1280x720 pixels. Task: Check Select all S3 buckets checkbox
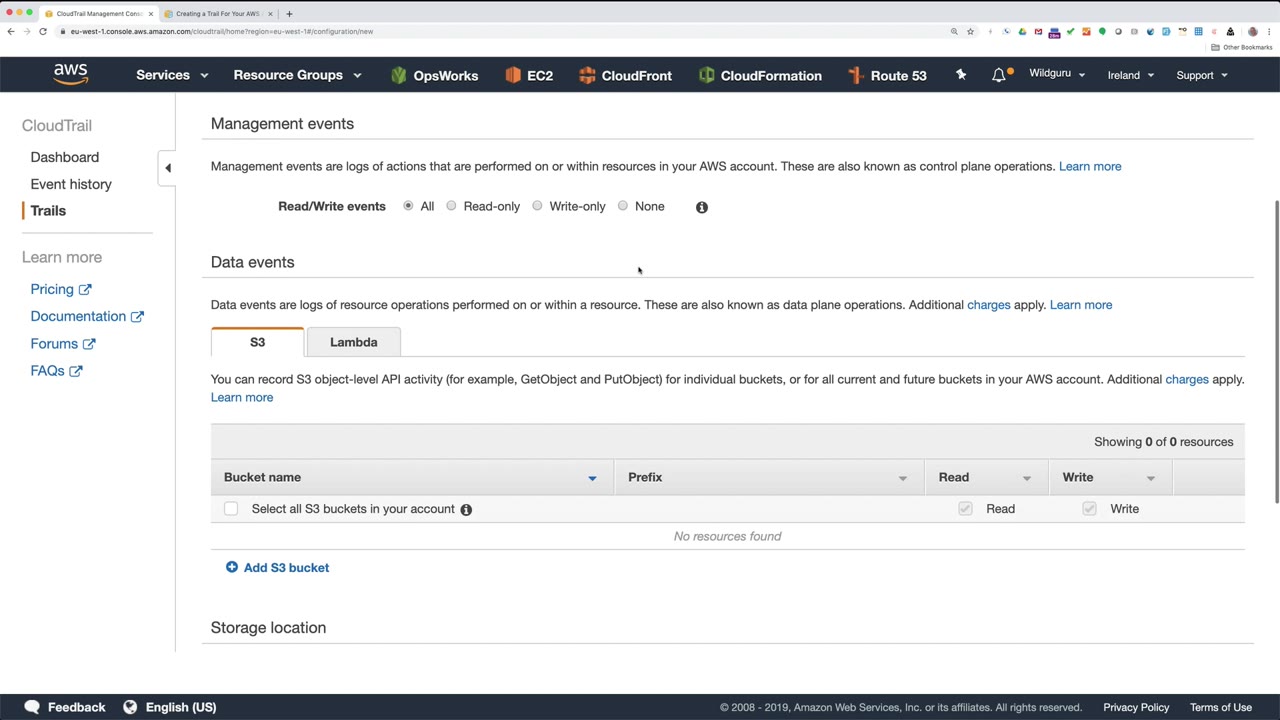(x=231, y=509)
